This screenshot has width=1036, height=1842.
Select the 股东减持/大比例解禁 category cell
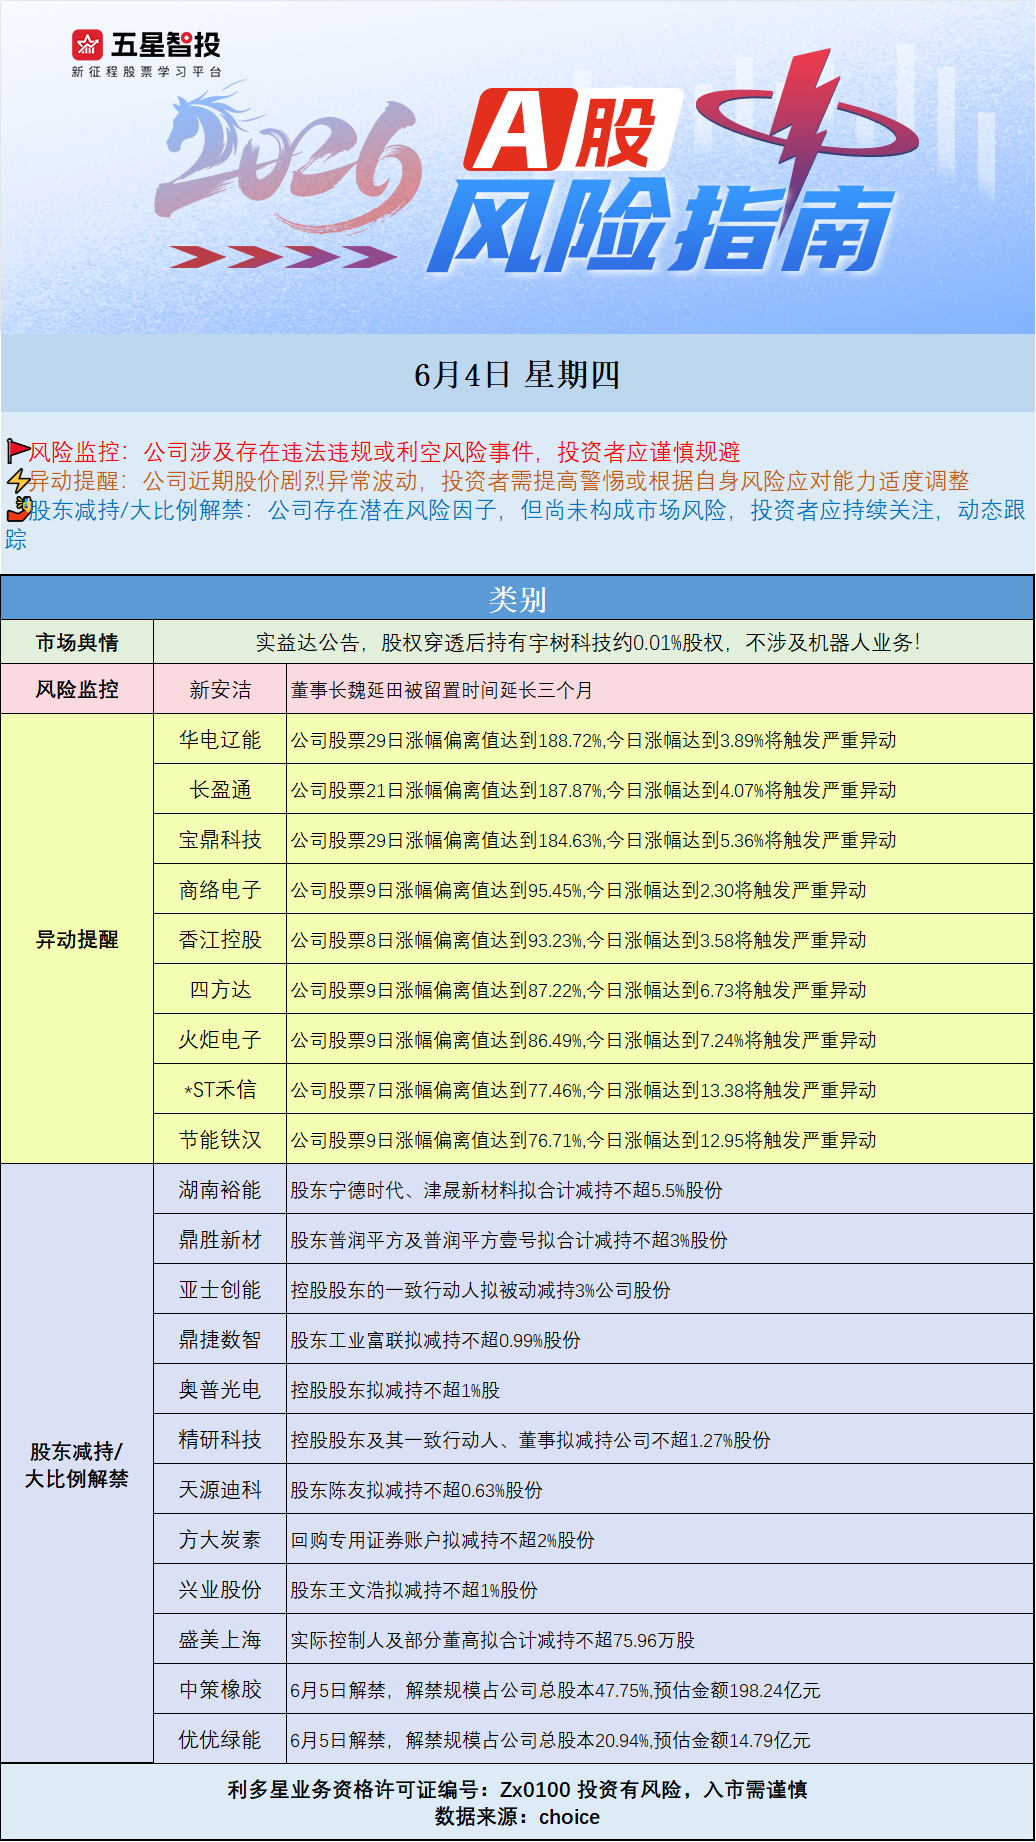(77, 1464)
